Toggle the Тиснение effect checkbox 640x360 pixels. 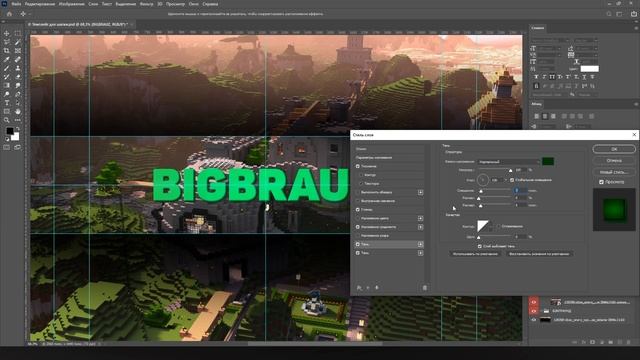point(358,167)
